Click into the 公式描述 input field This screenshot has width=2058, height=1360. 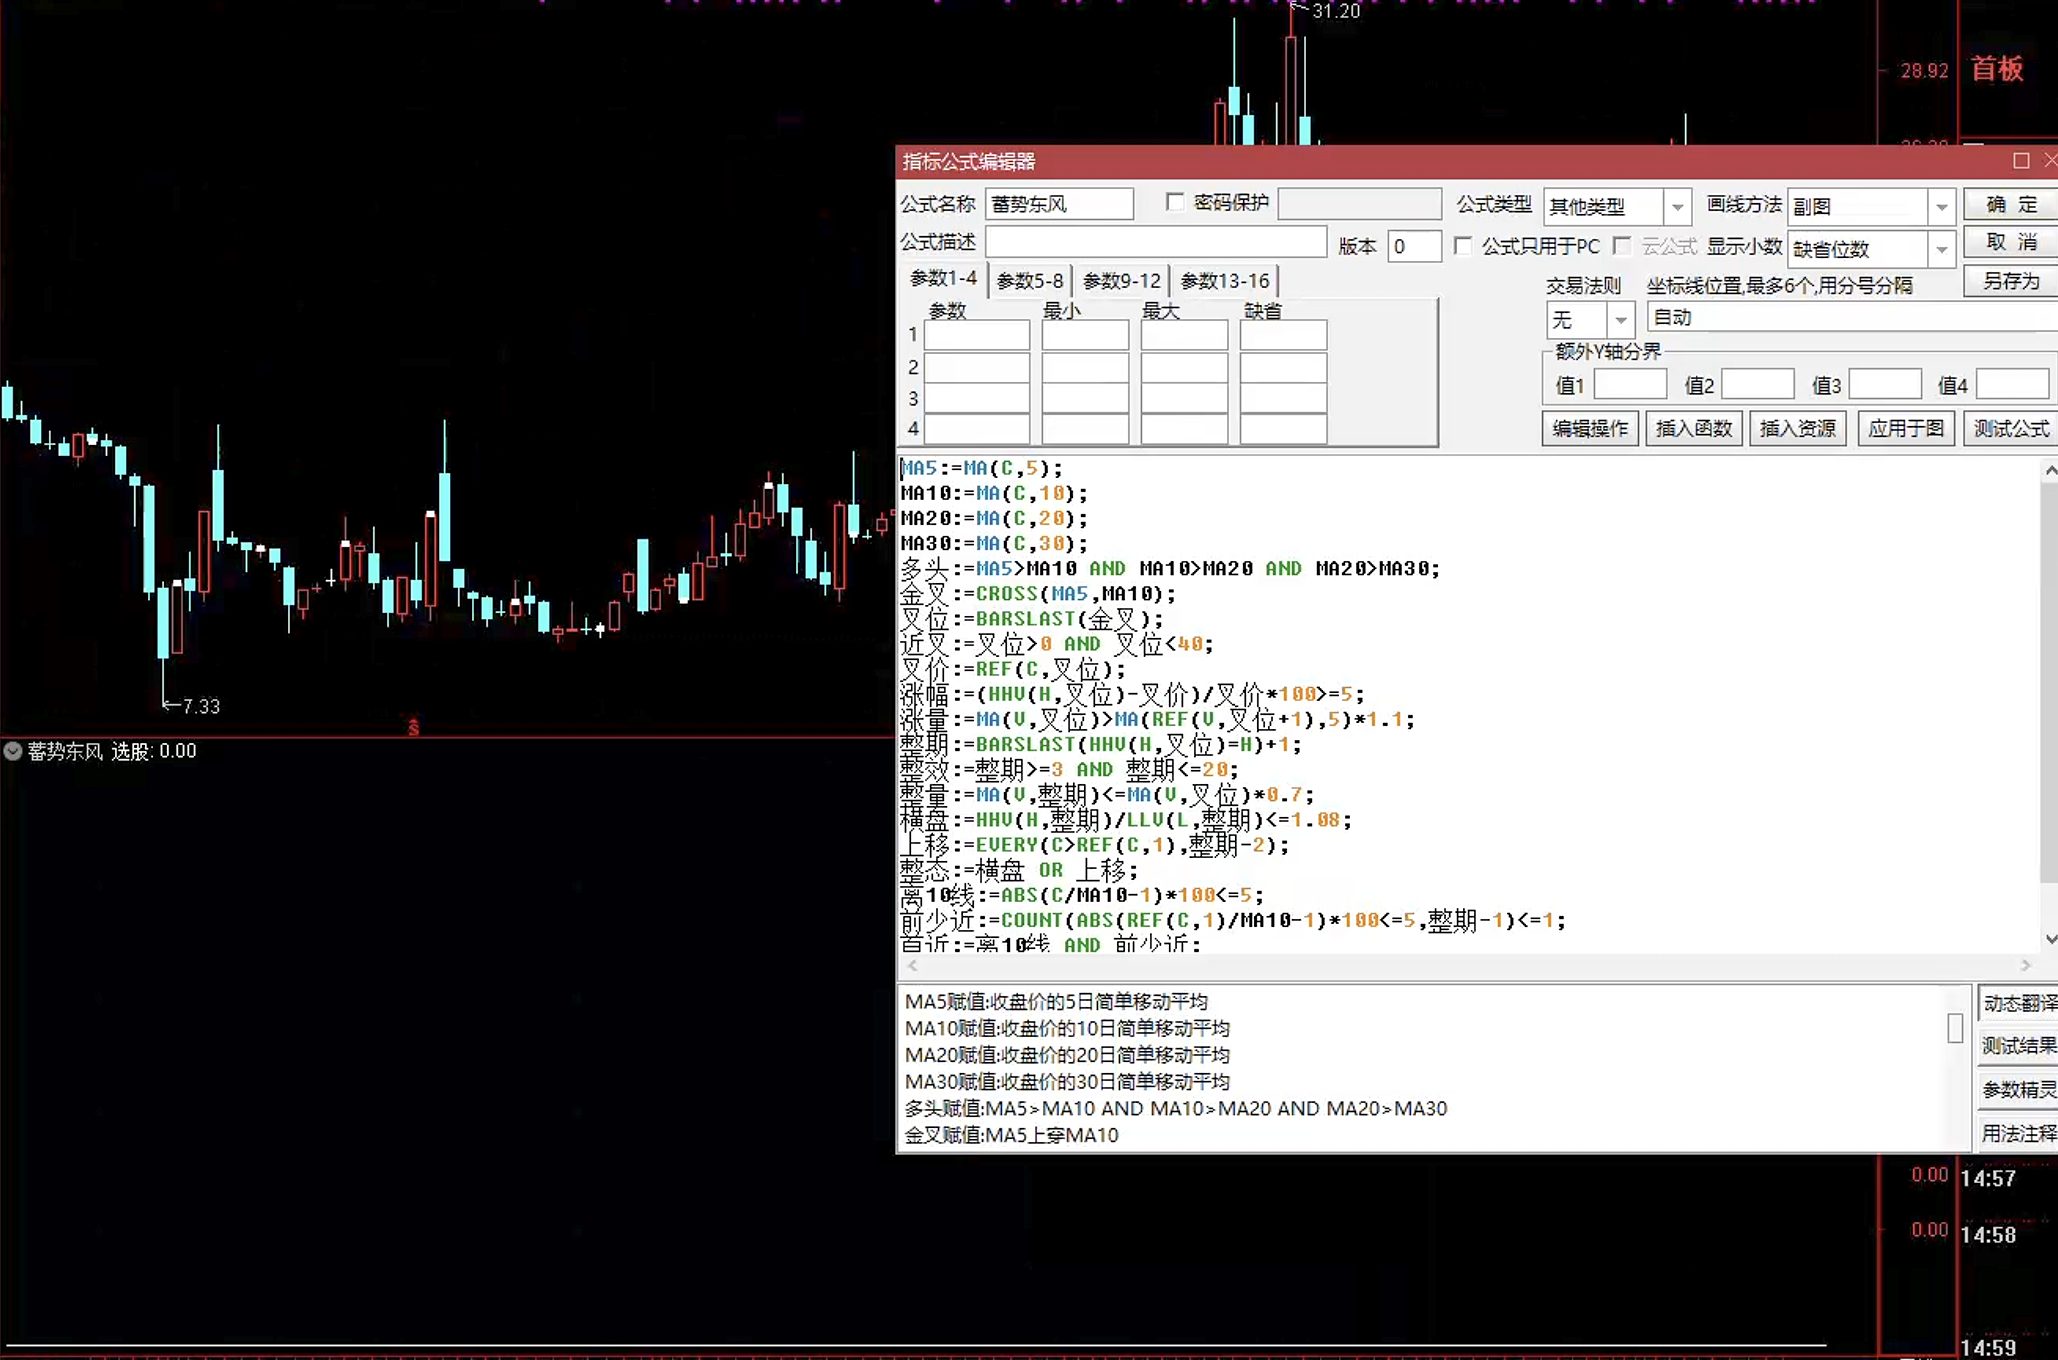1156,242
